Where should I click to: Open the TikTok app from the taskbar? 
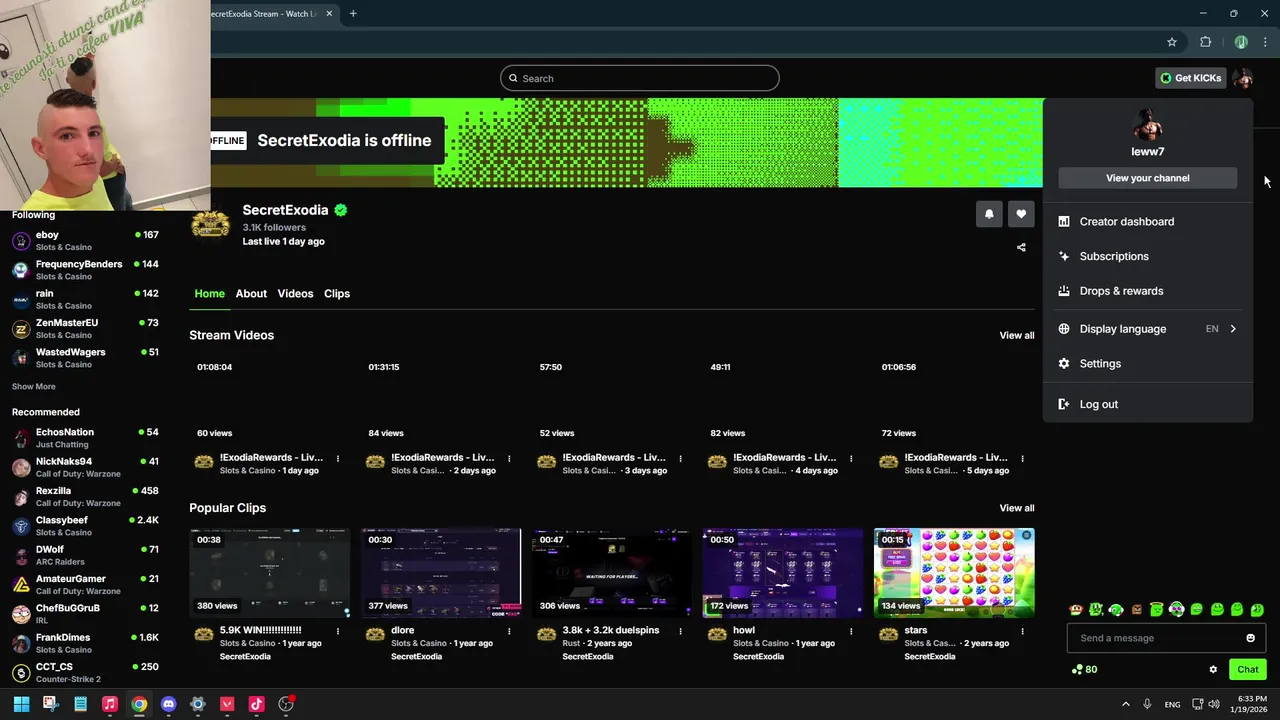tap(256, 704)
